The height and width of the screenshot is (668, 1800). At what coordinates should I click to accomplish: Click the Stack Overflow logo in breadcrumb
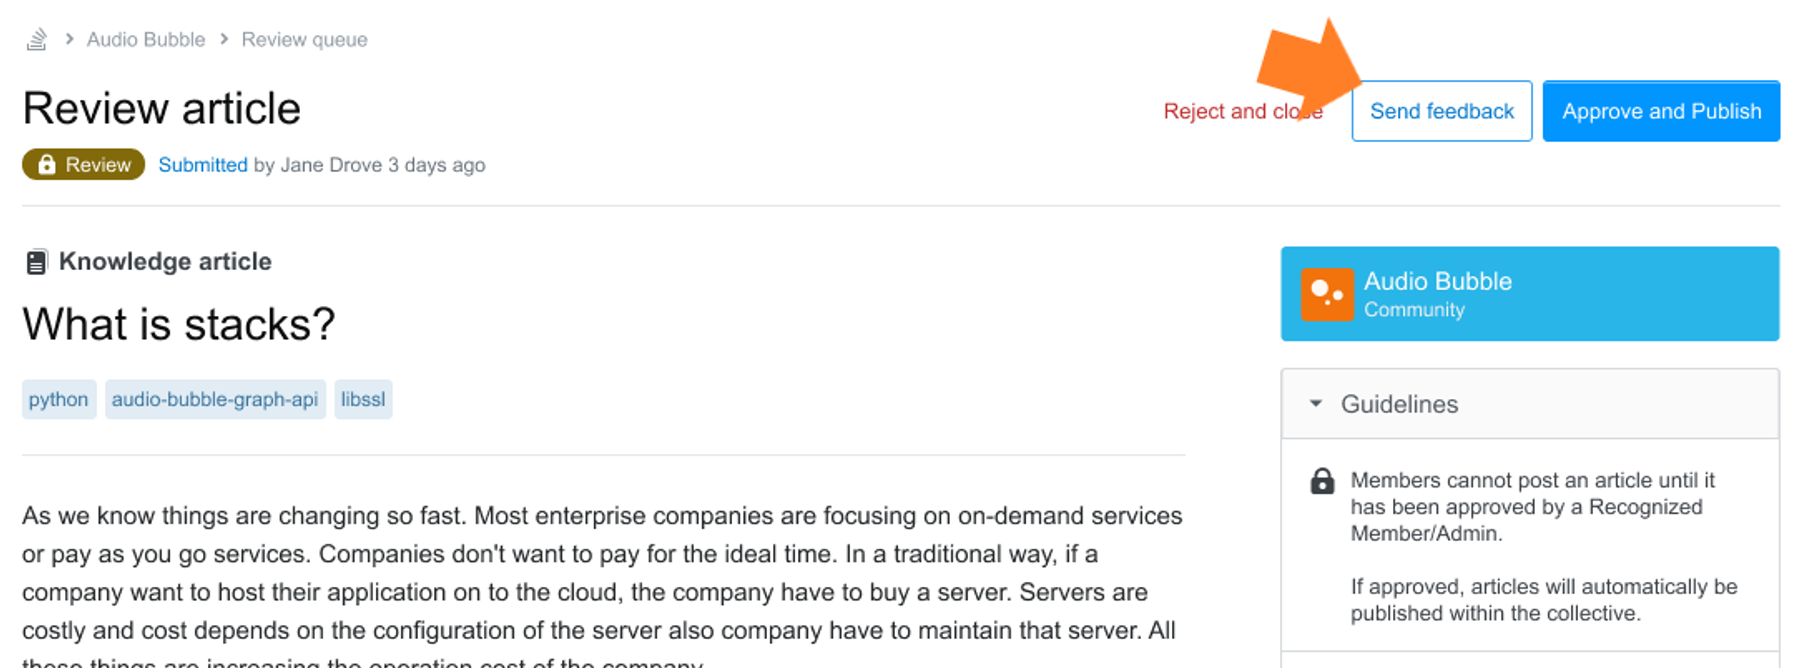point(37,39)
